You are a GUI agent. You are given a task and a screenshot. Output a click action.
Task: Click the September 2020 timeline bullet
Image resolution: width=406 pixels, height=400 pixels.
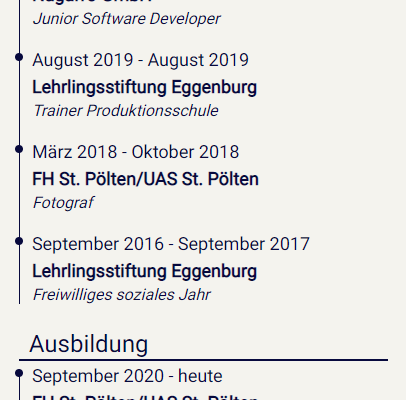(x=19, y=373)
